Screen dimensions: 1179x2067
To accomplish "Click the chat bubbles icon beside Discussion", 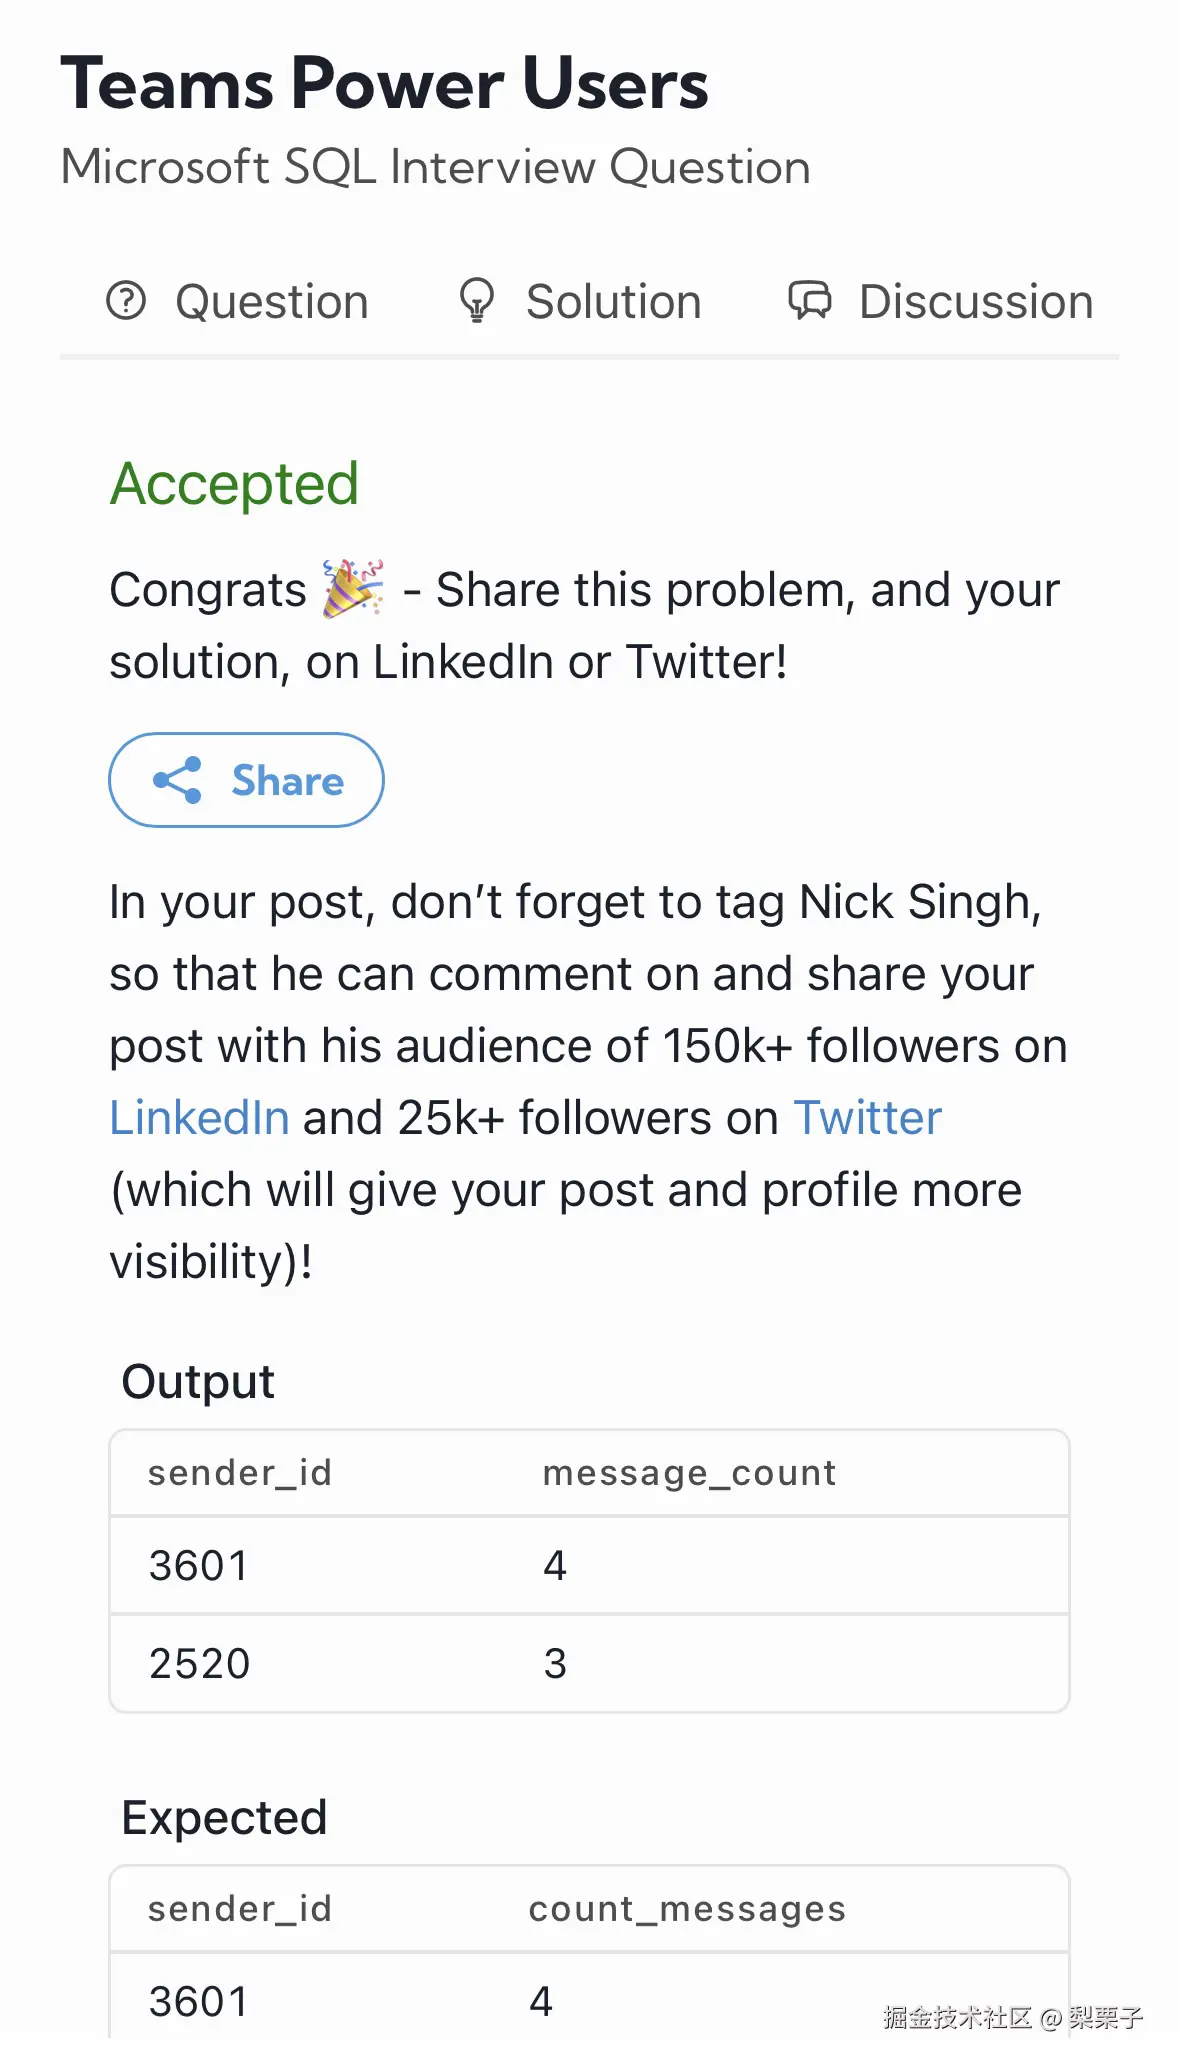I will click(x=810, y=300).
